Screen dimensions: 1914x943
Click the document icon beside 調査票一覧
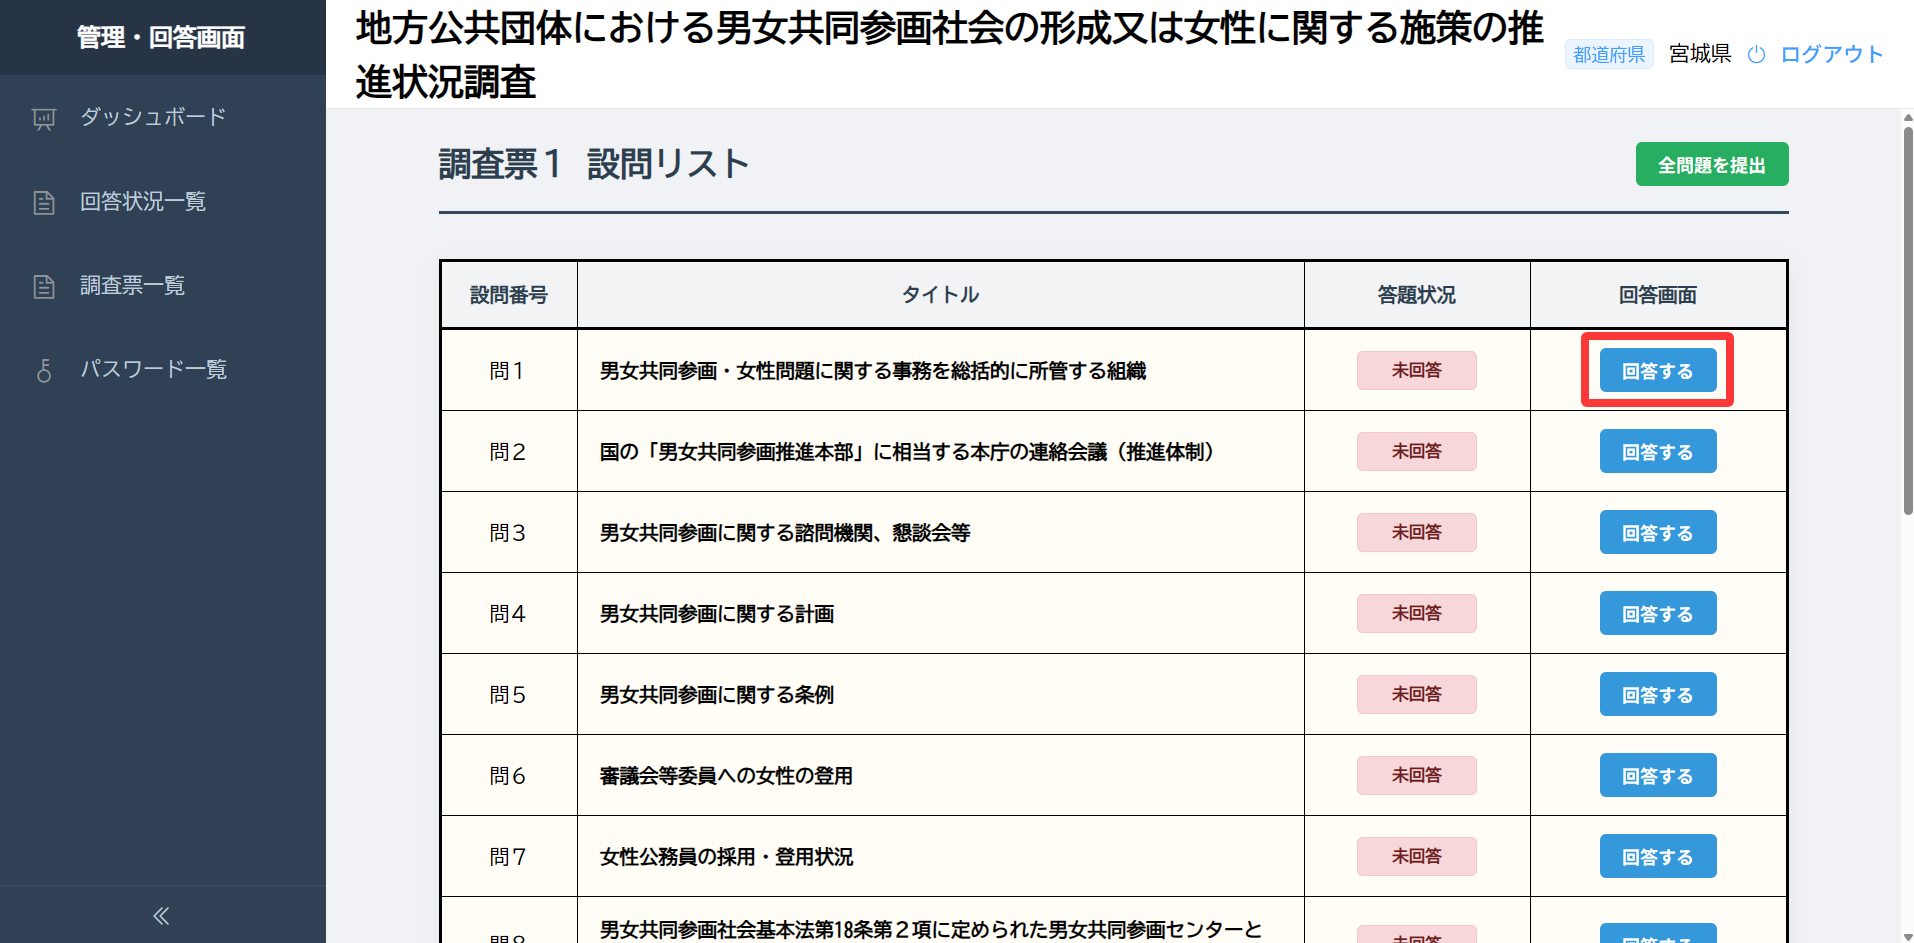(44, 287)
